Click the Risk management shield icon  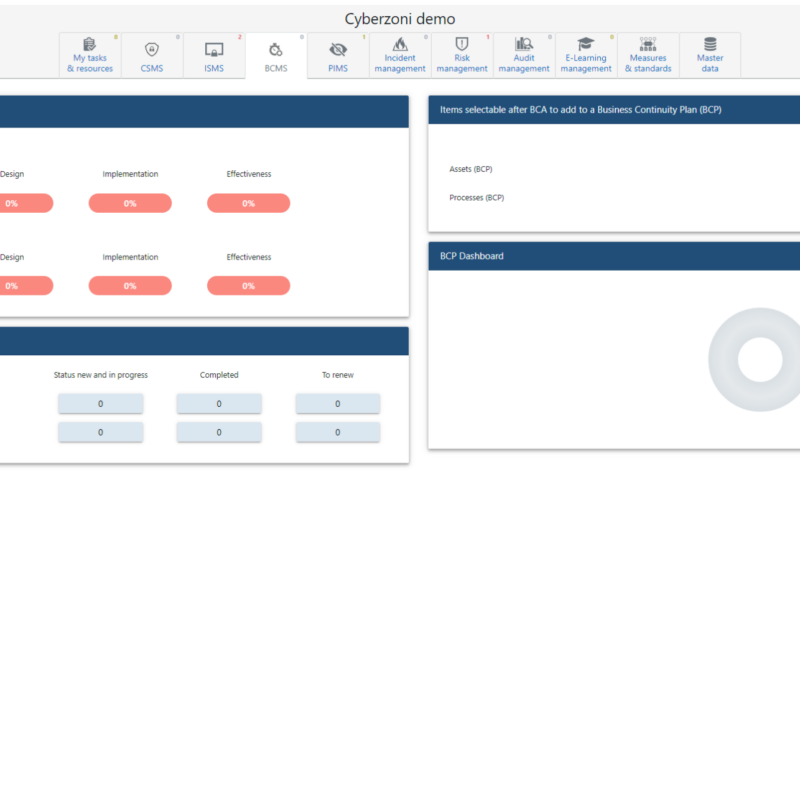tap(461, 44)
